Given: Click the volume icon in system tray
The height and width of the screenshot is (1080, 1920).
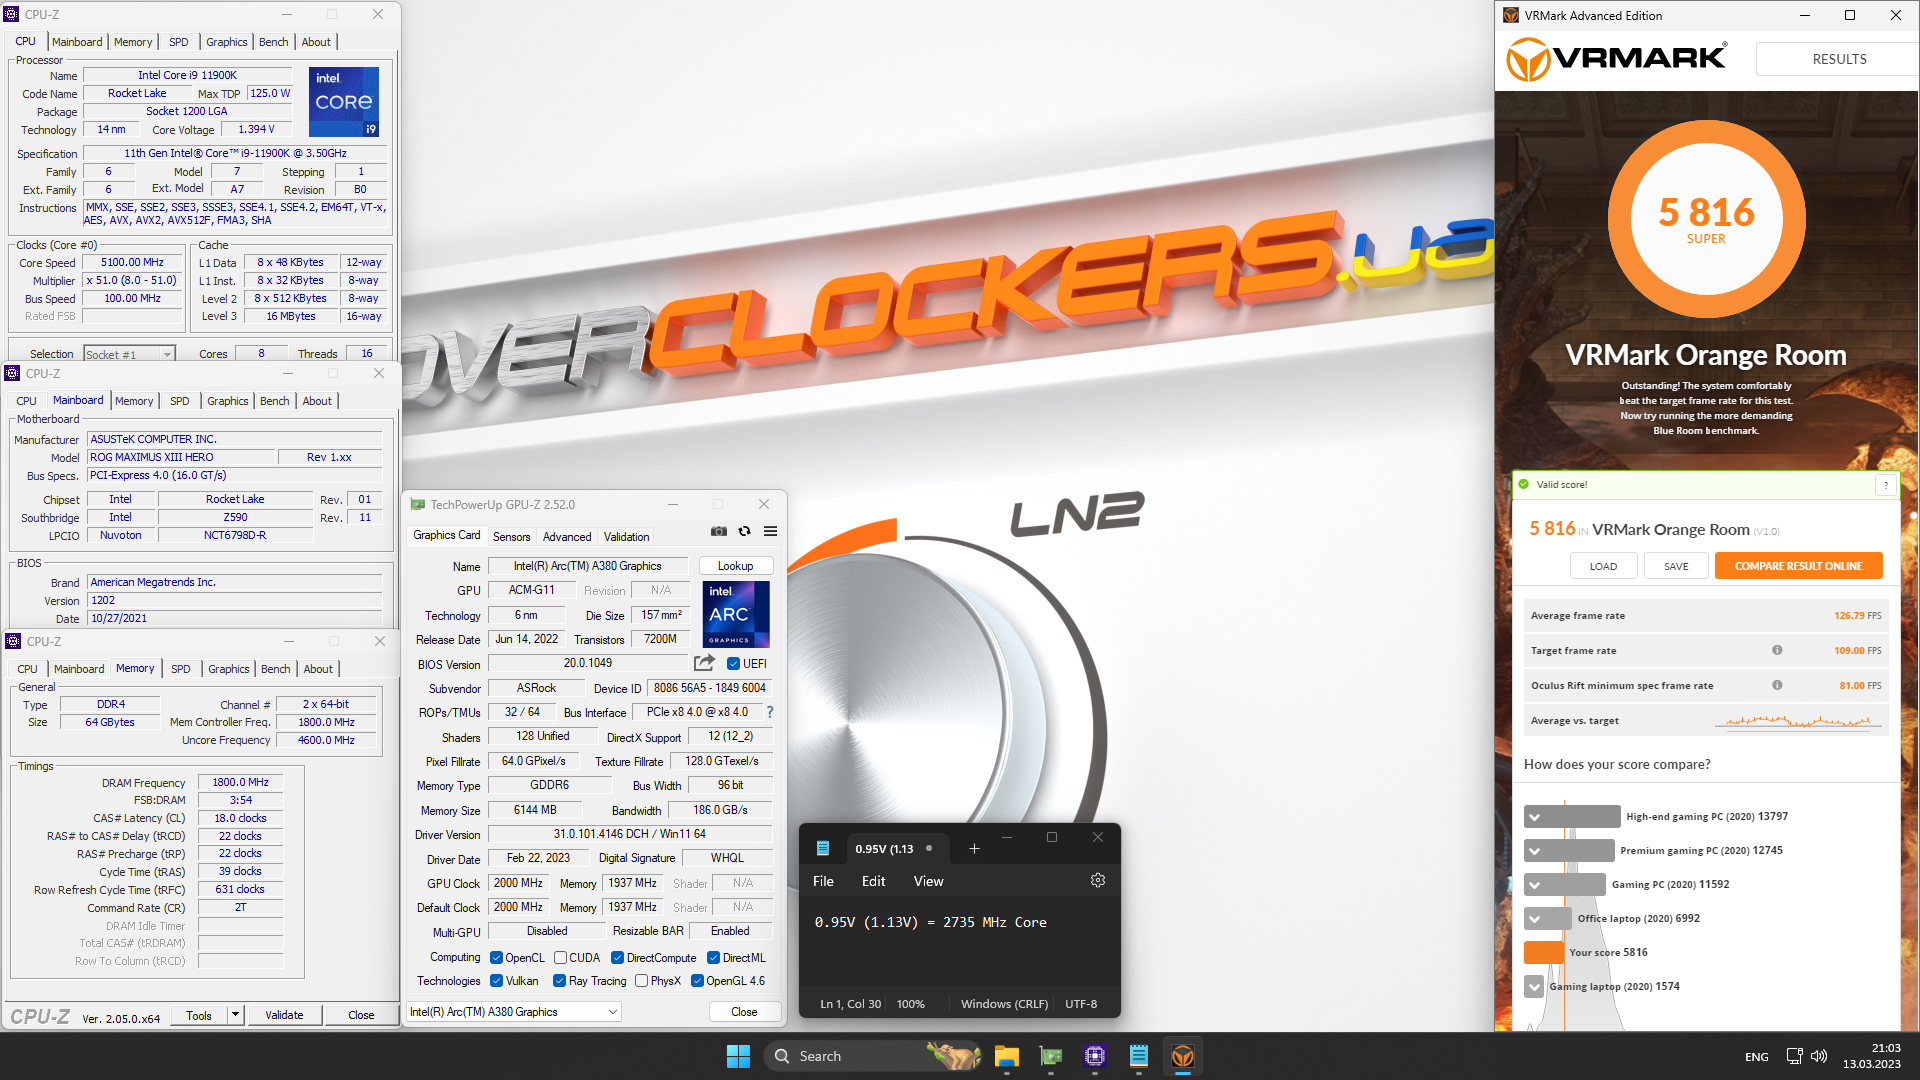Looking at the screenshot, I should click(1819, 1056).
